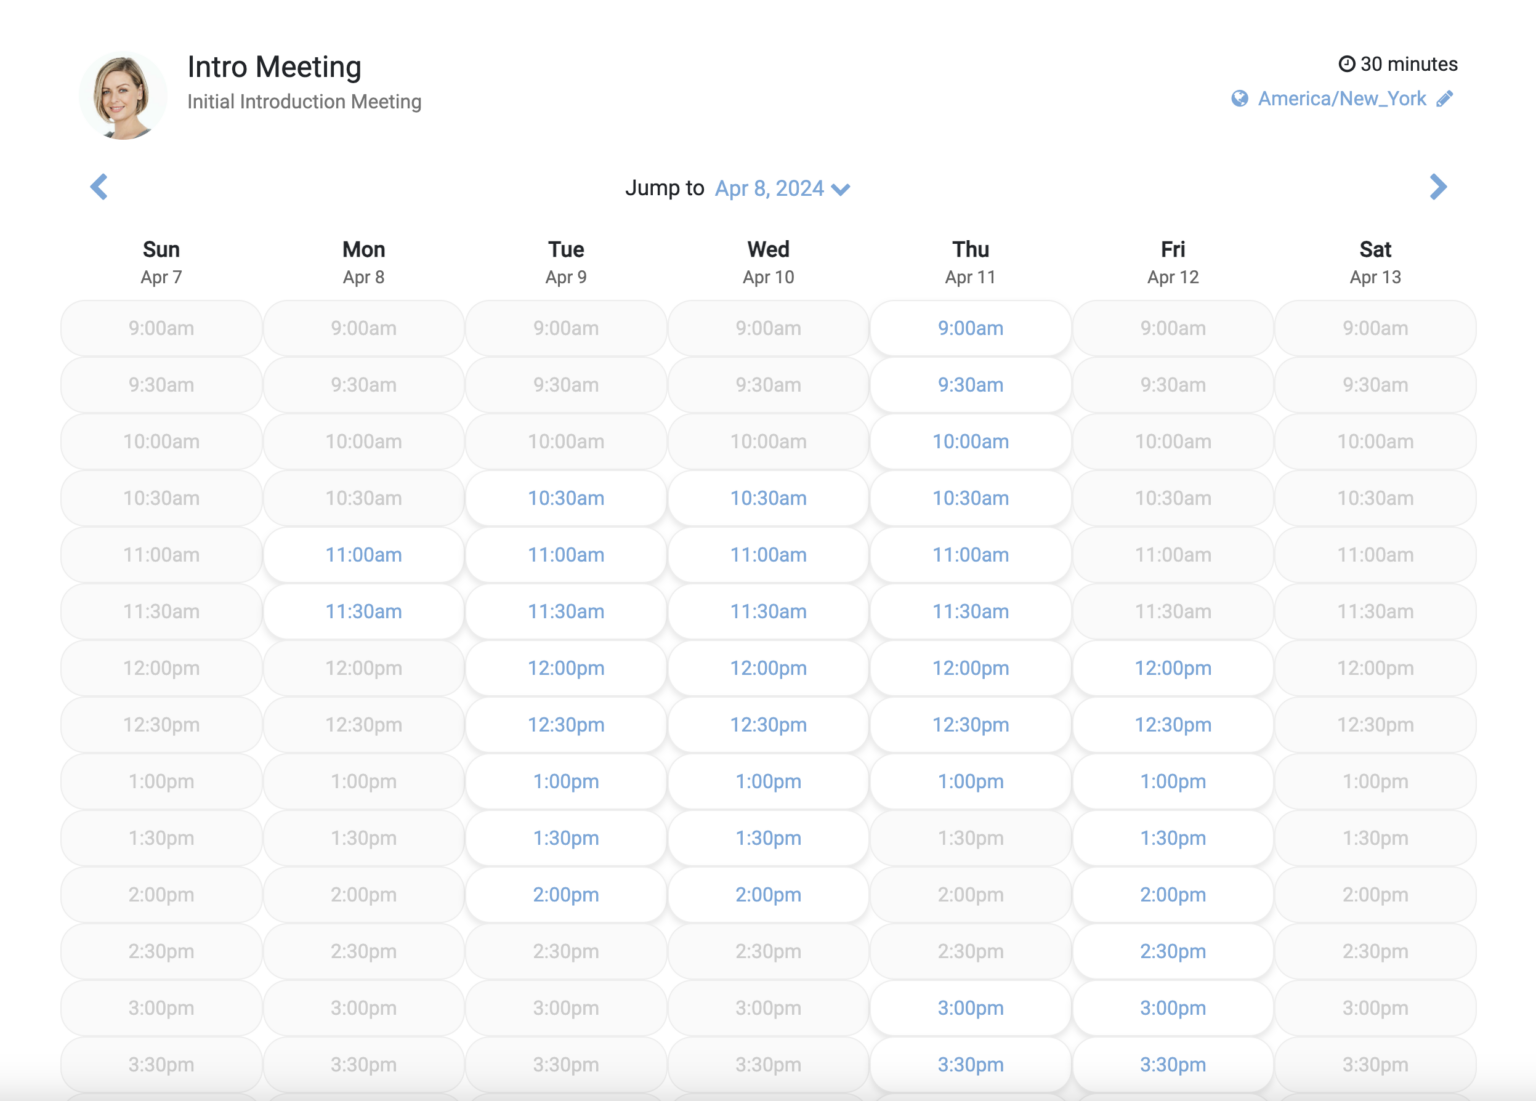Choose 1:30pm on Tuesday Apr 9

click(x=565, y=838)
